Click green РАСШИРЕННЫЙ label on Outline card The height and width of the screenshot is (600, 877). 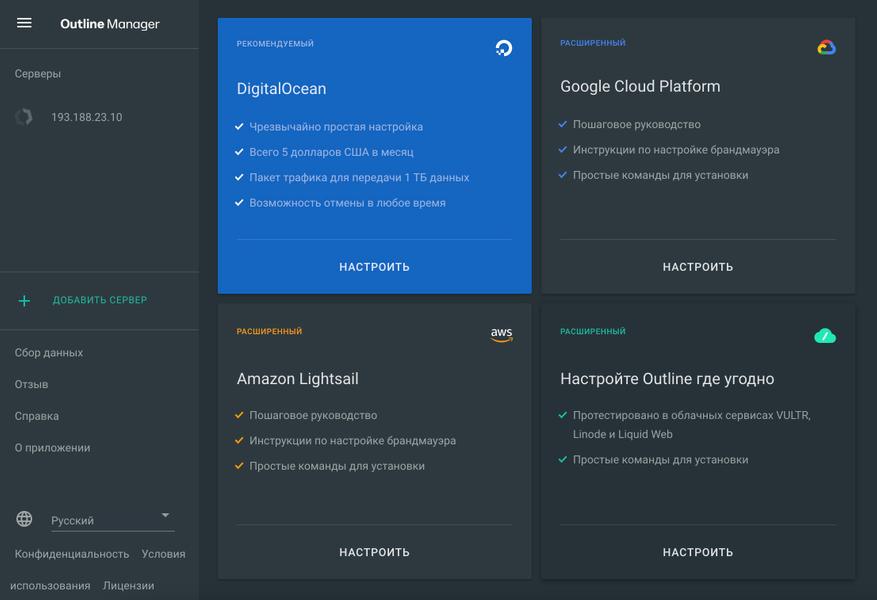coord(593,332)
